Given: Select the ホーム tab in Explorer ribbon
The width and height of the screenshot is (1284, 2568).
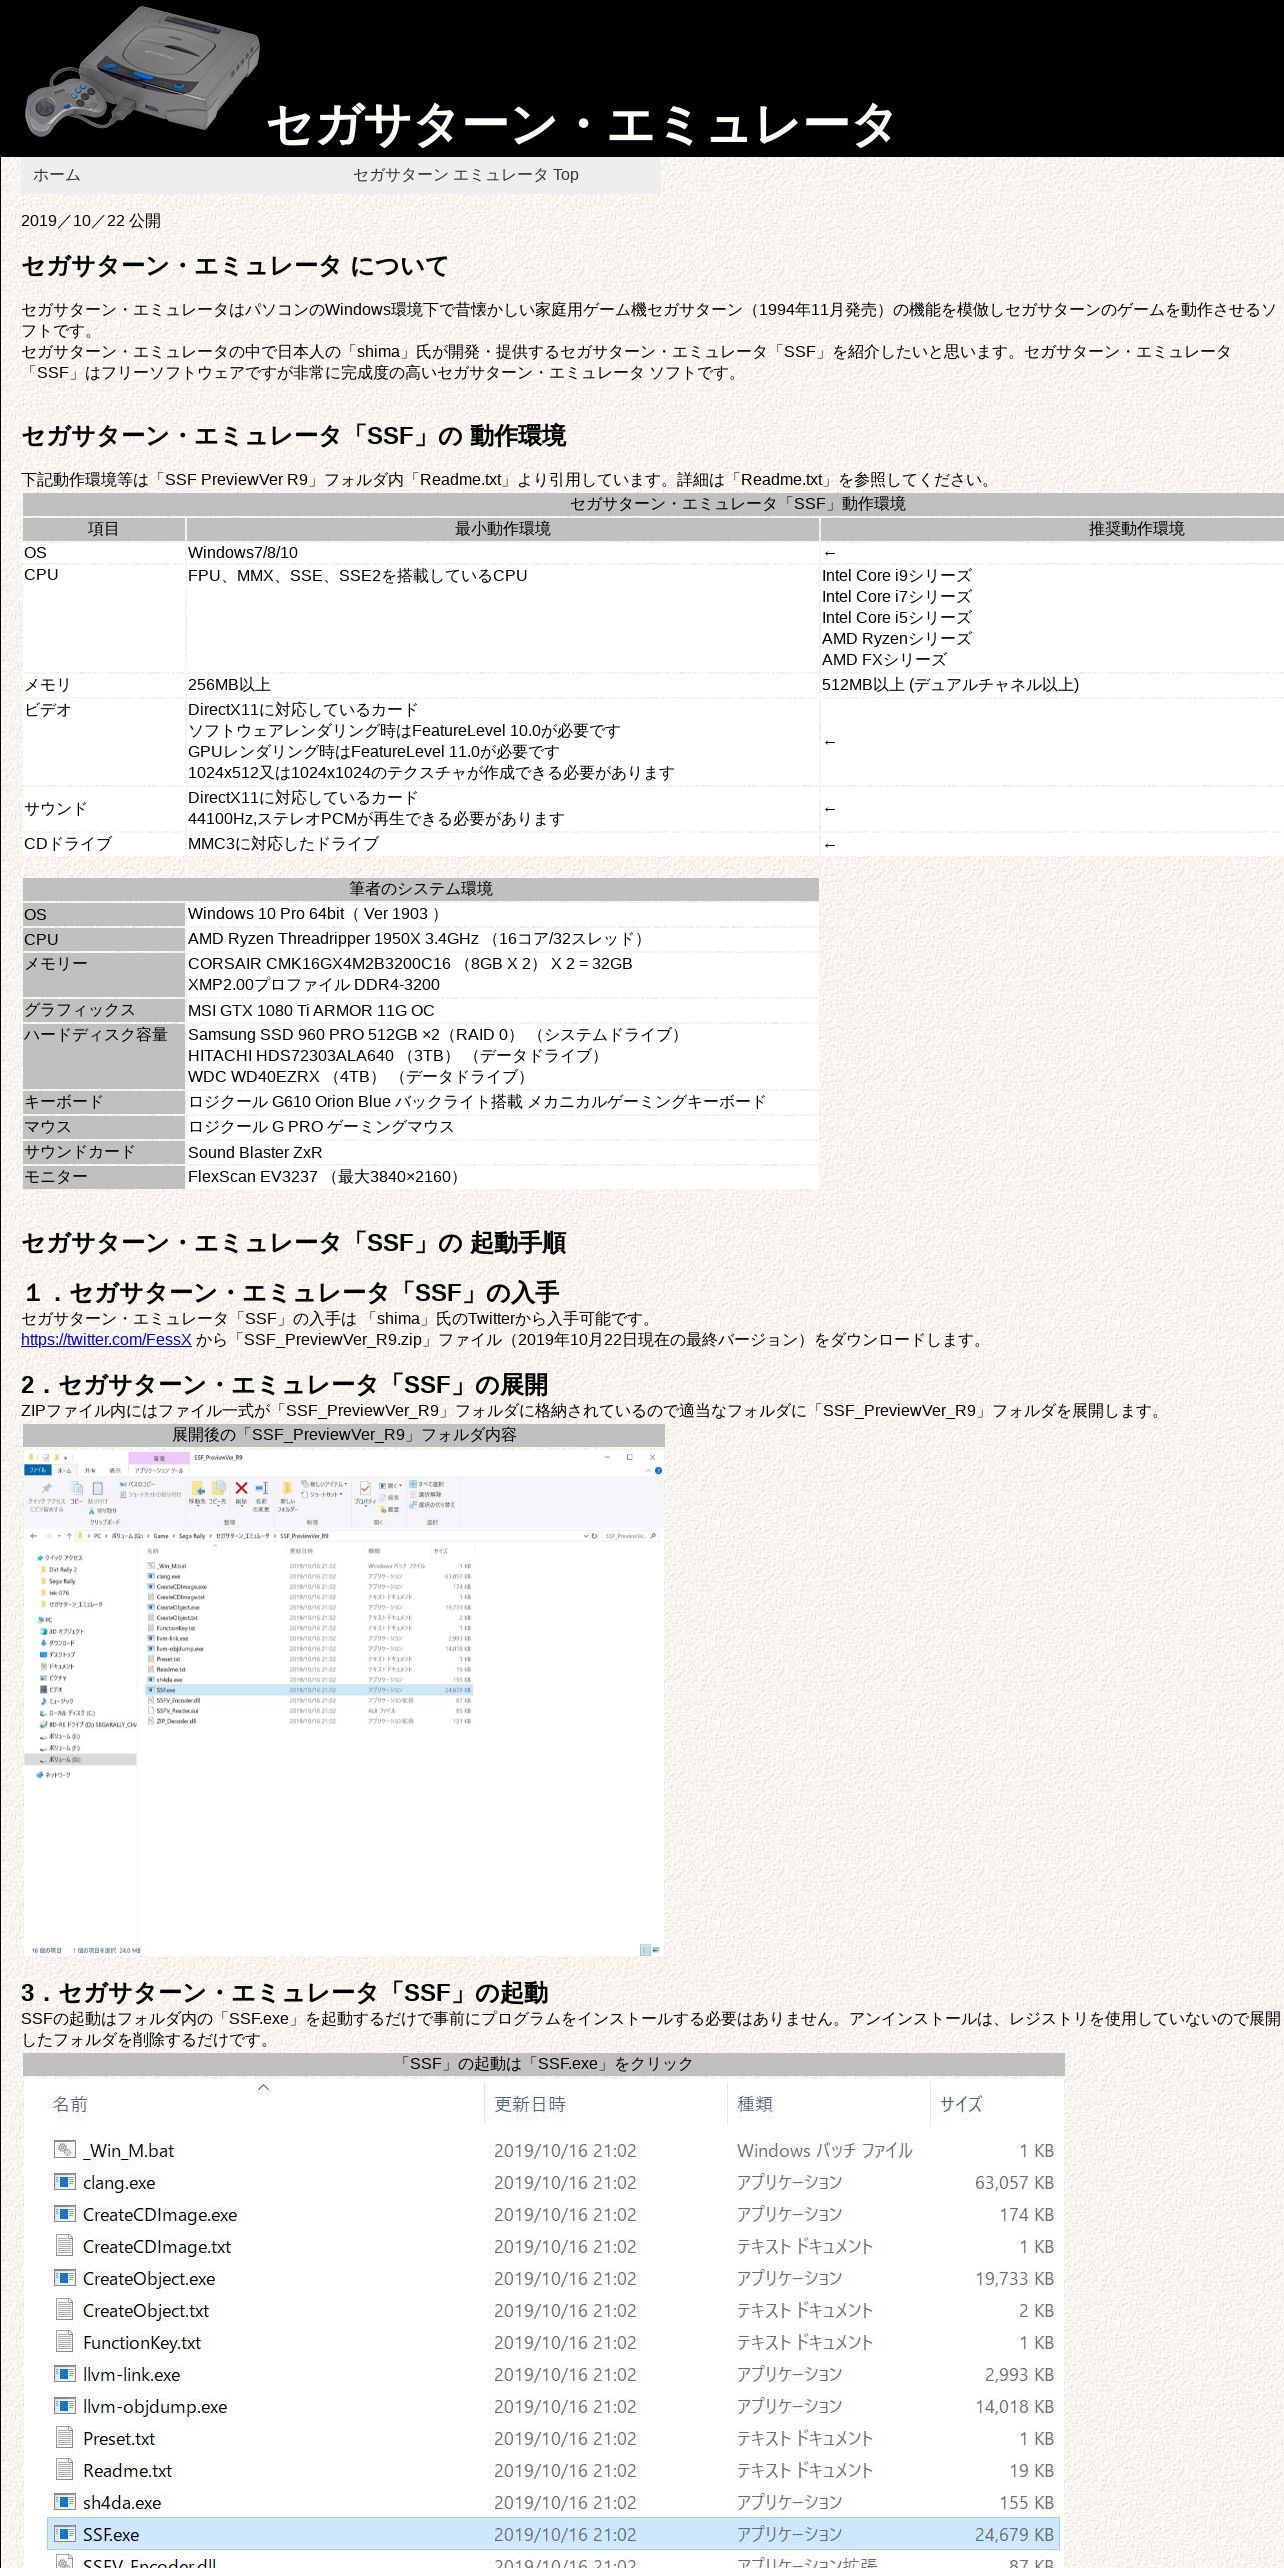Looking at the screenshot, I should tap(64, 1470).
